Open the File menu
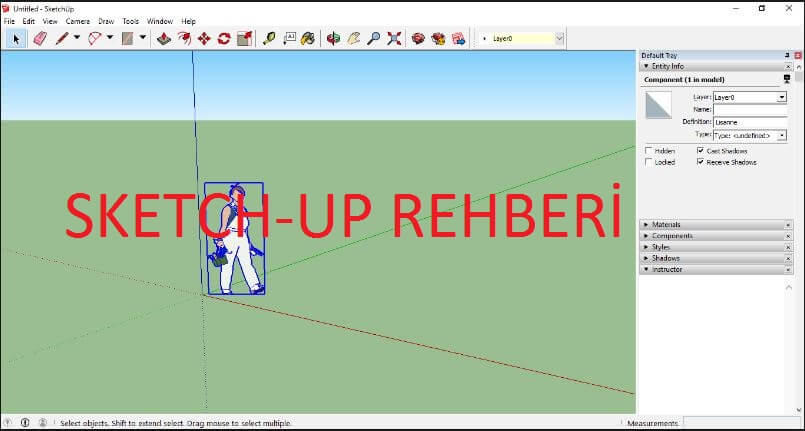The image size is (805, 431). [x=9, y=22]
